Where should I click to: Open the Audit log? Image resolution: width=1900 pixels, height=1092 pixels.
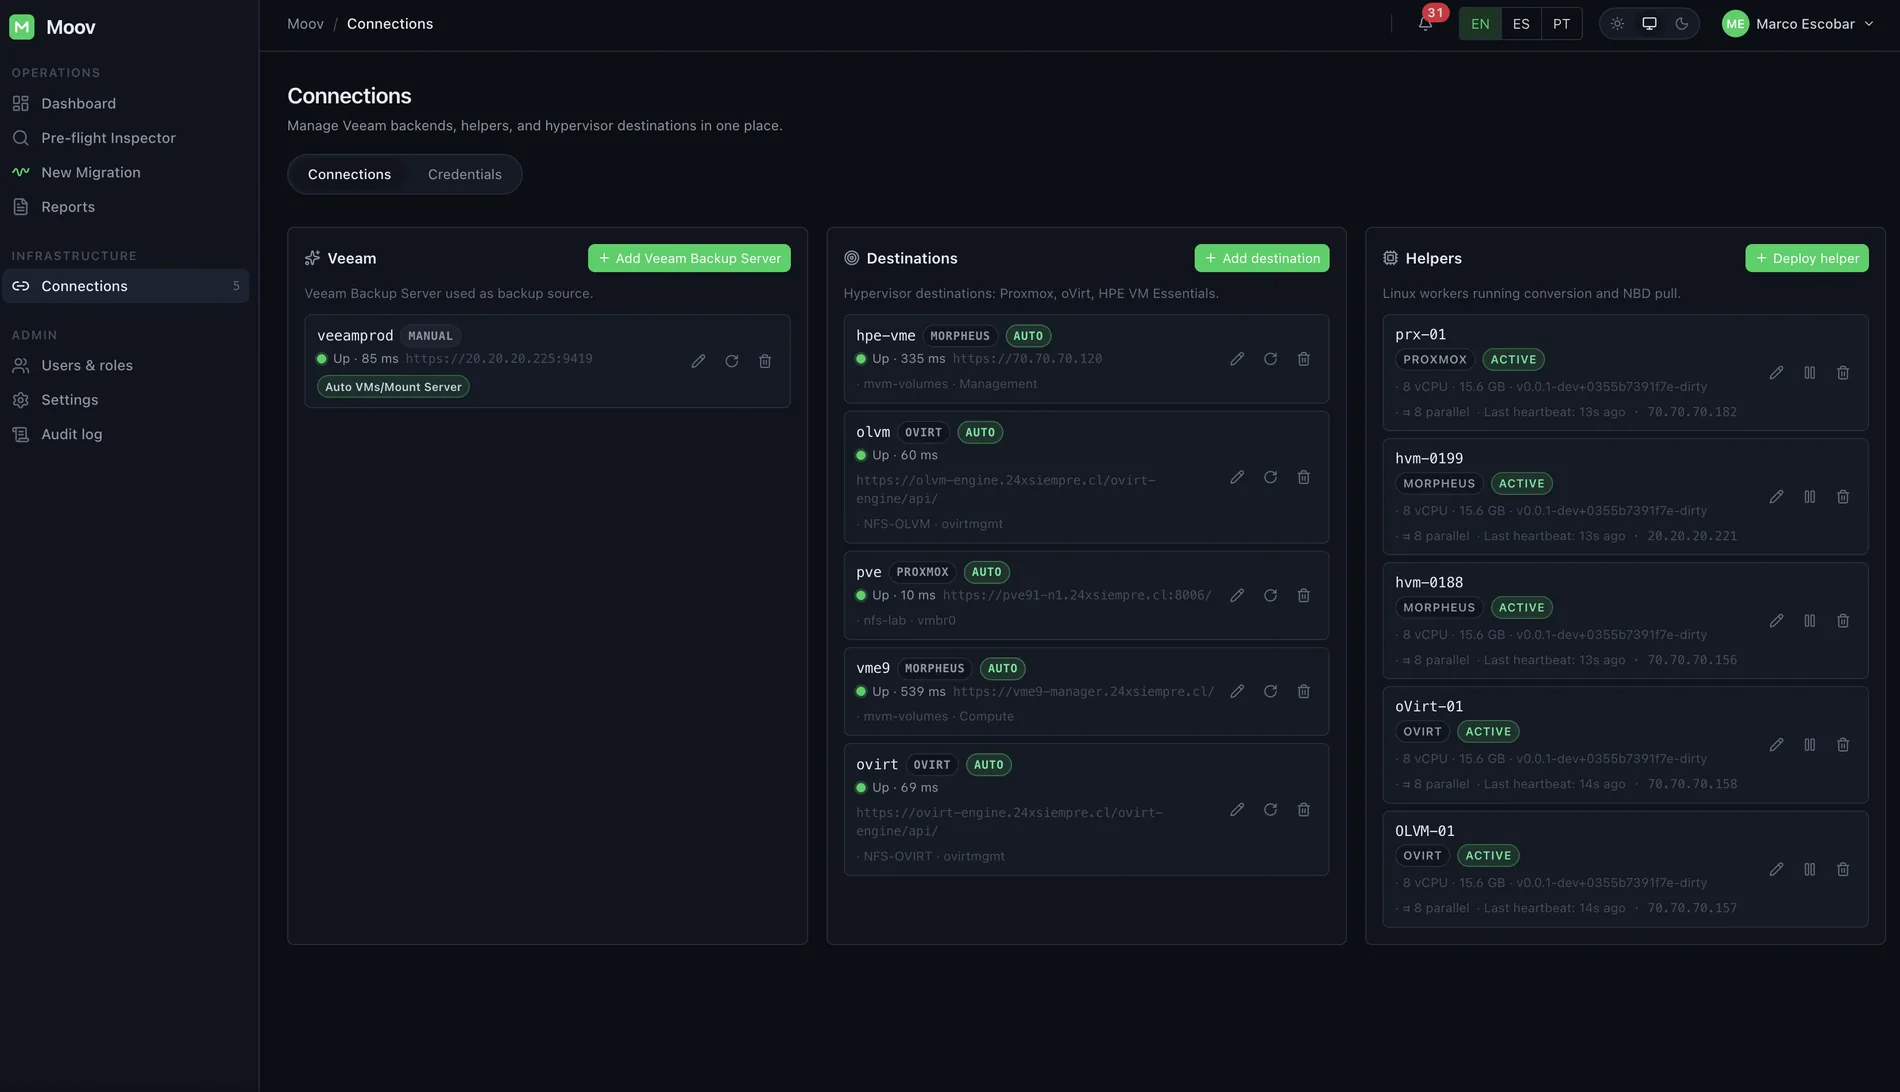point(125,434)
